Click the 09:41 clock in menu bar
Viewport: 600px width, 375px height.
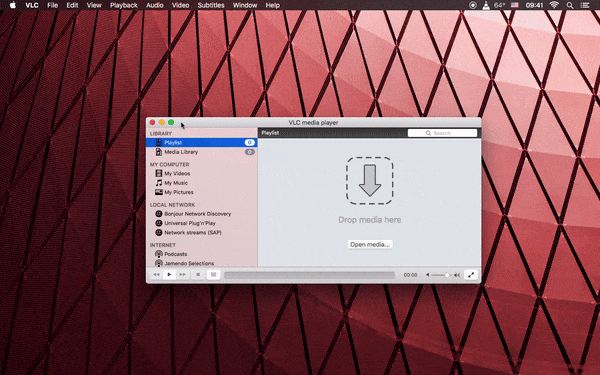[x=534, y=5]
